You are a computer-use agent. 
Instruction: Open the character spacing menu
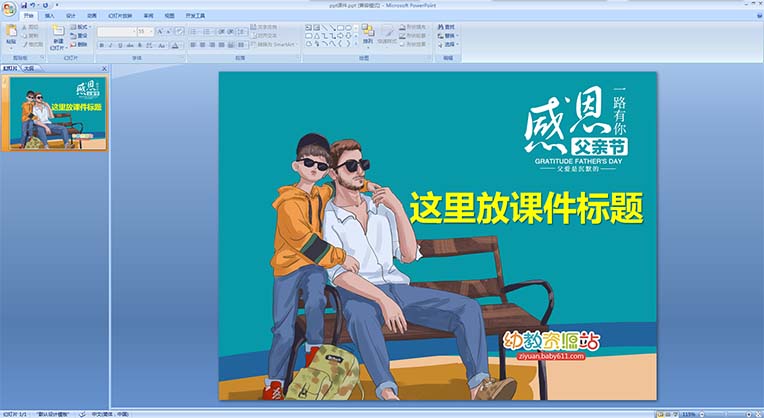(x=150, y=45)
